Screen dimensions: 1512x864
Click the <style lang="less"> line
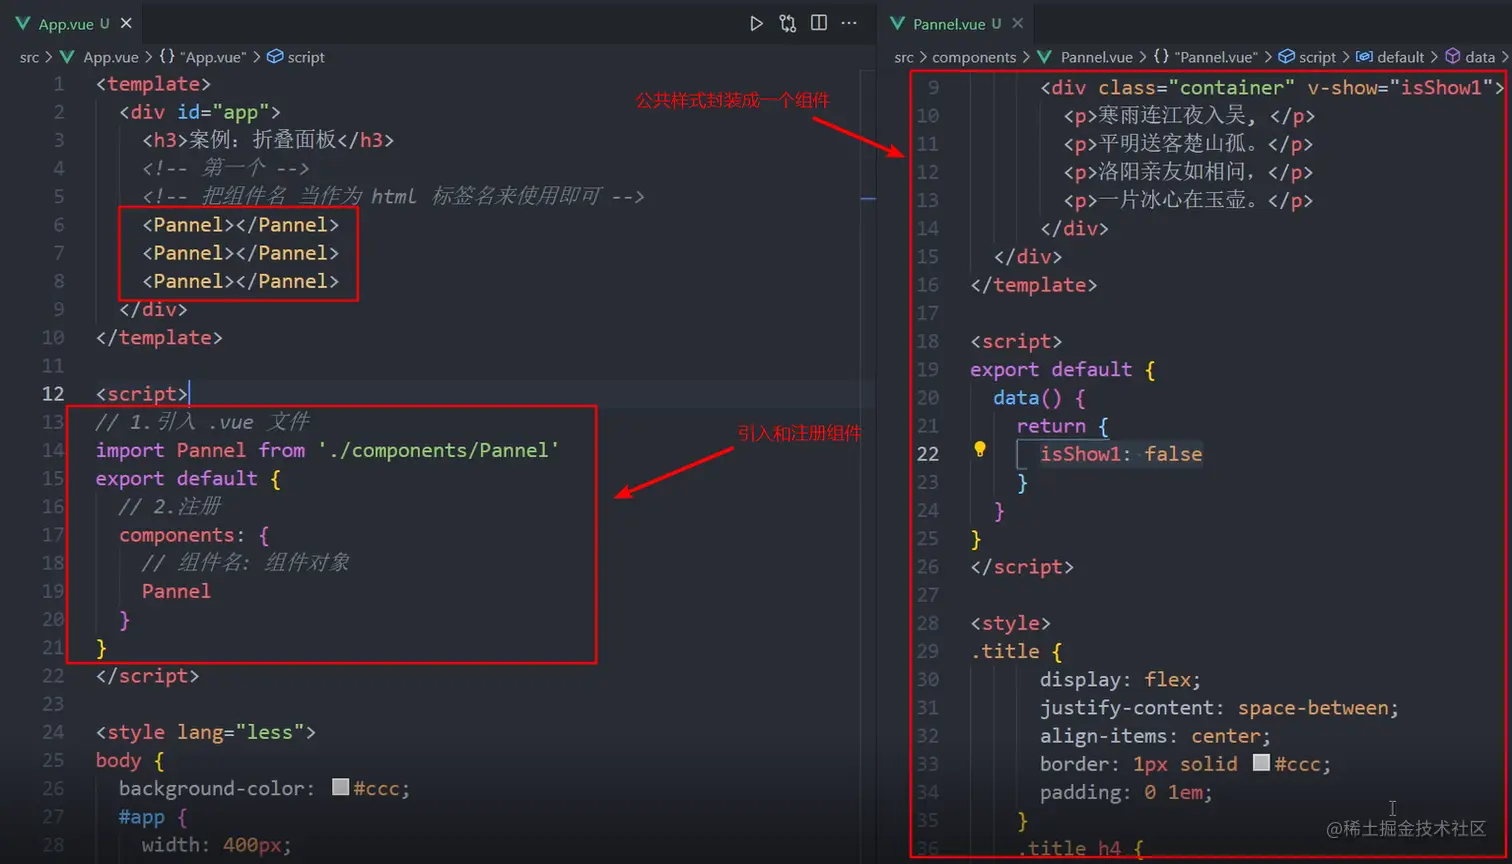click(206, 732)
